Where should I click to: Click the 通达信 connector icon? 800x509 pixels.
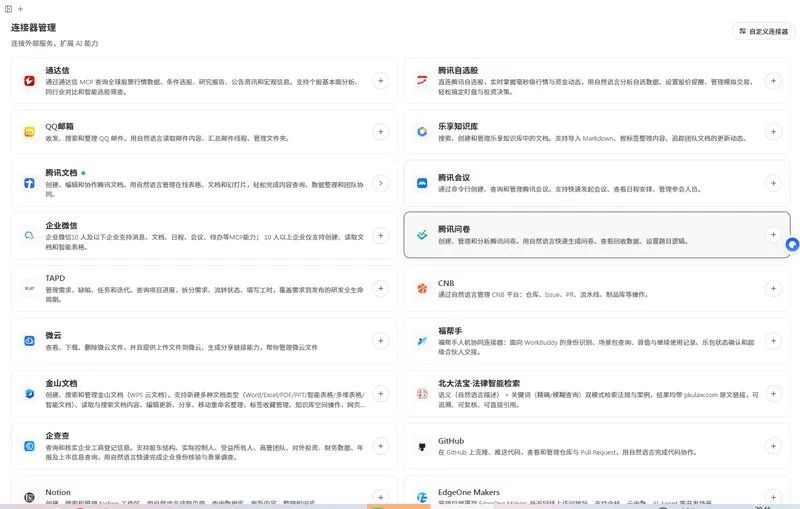coord(30,81)
